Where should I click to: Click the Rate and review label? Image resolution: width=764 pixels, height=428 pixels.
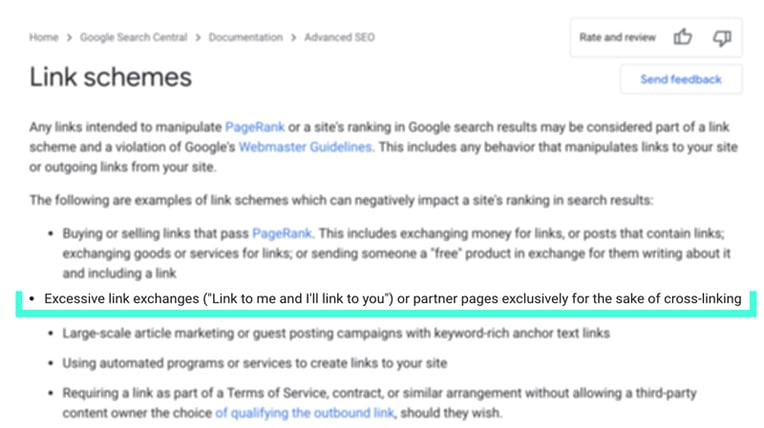(617, 38)
